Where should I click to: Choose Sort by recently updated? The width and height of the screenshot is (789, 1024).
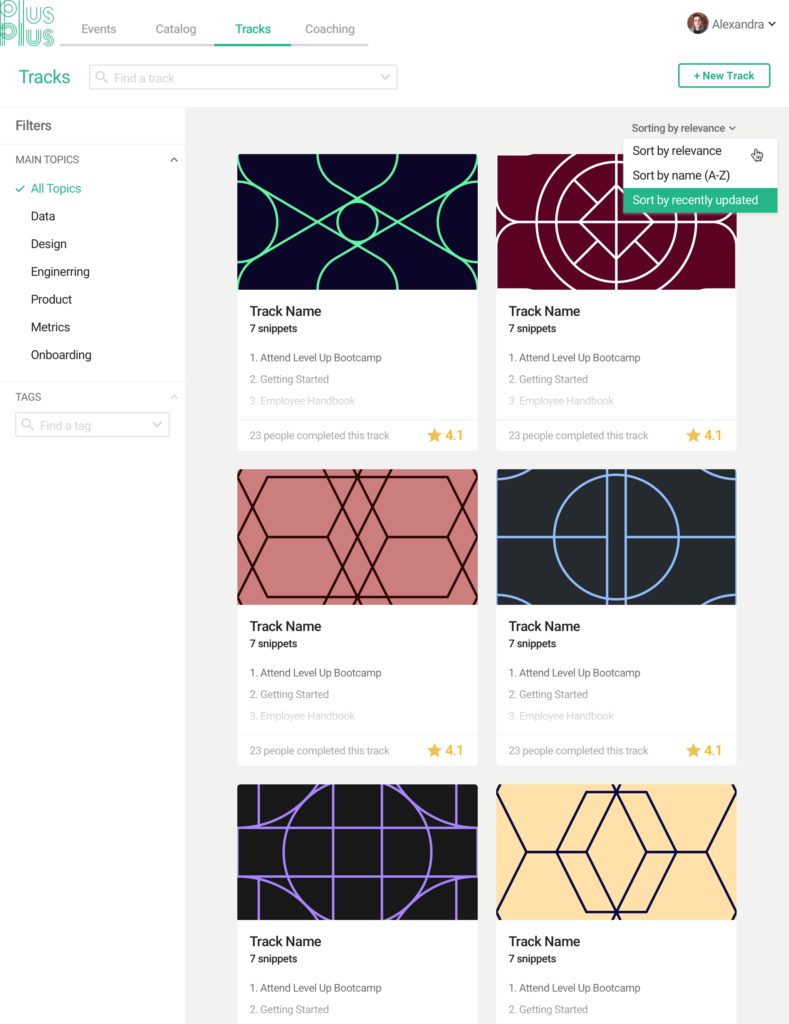point(700,200)
